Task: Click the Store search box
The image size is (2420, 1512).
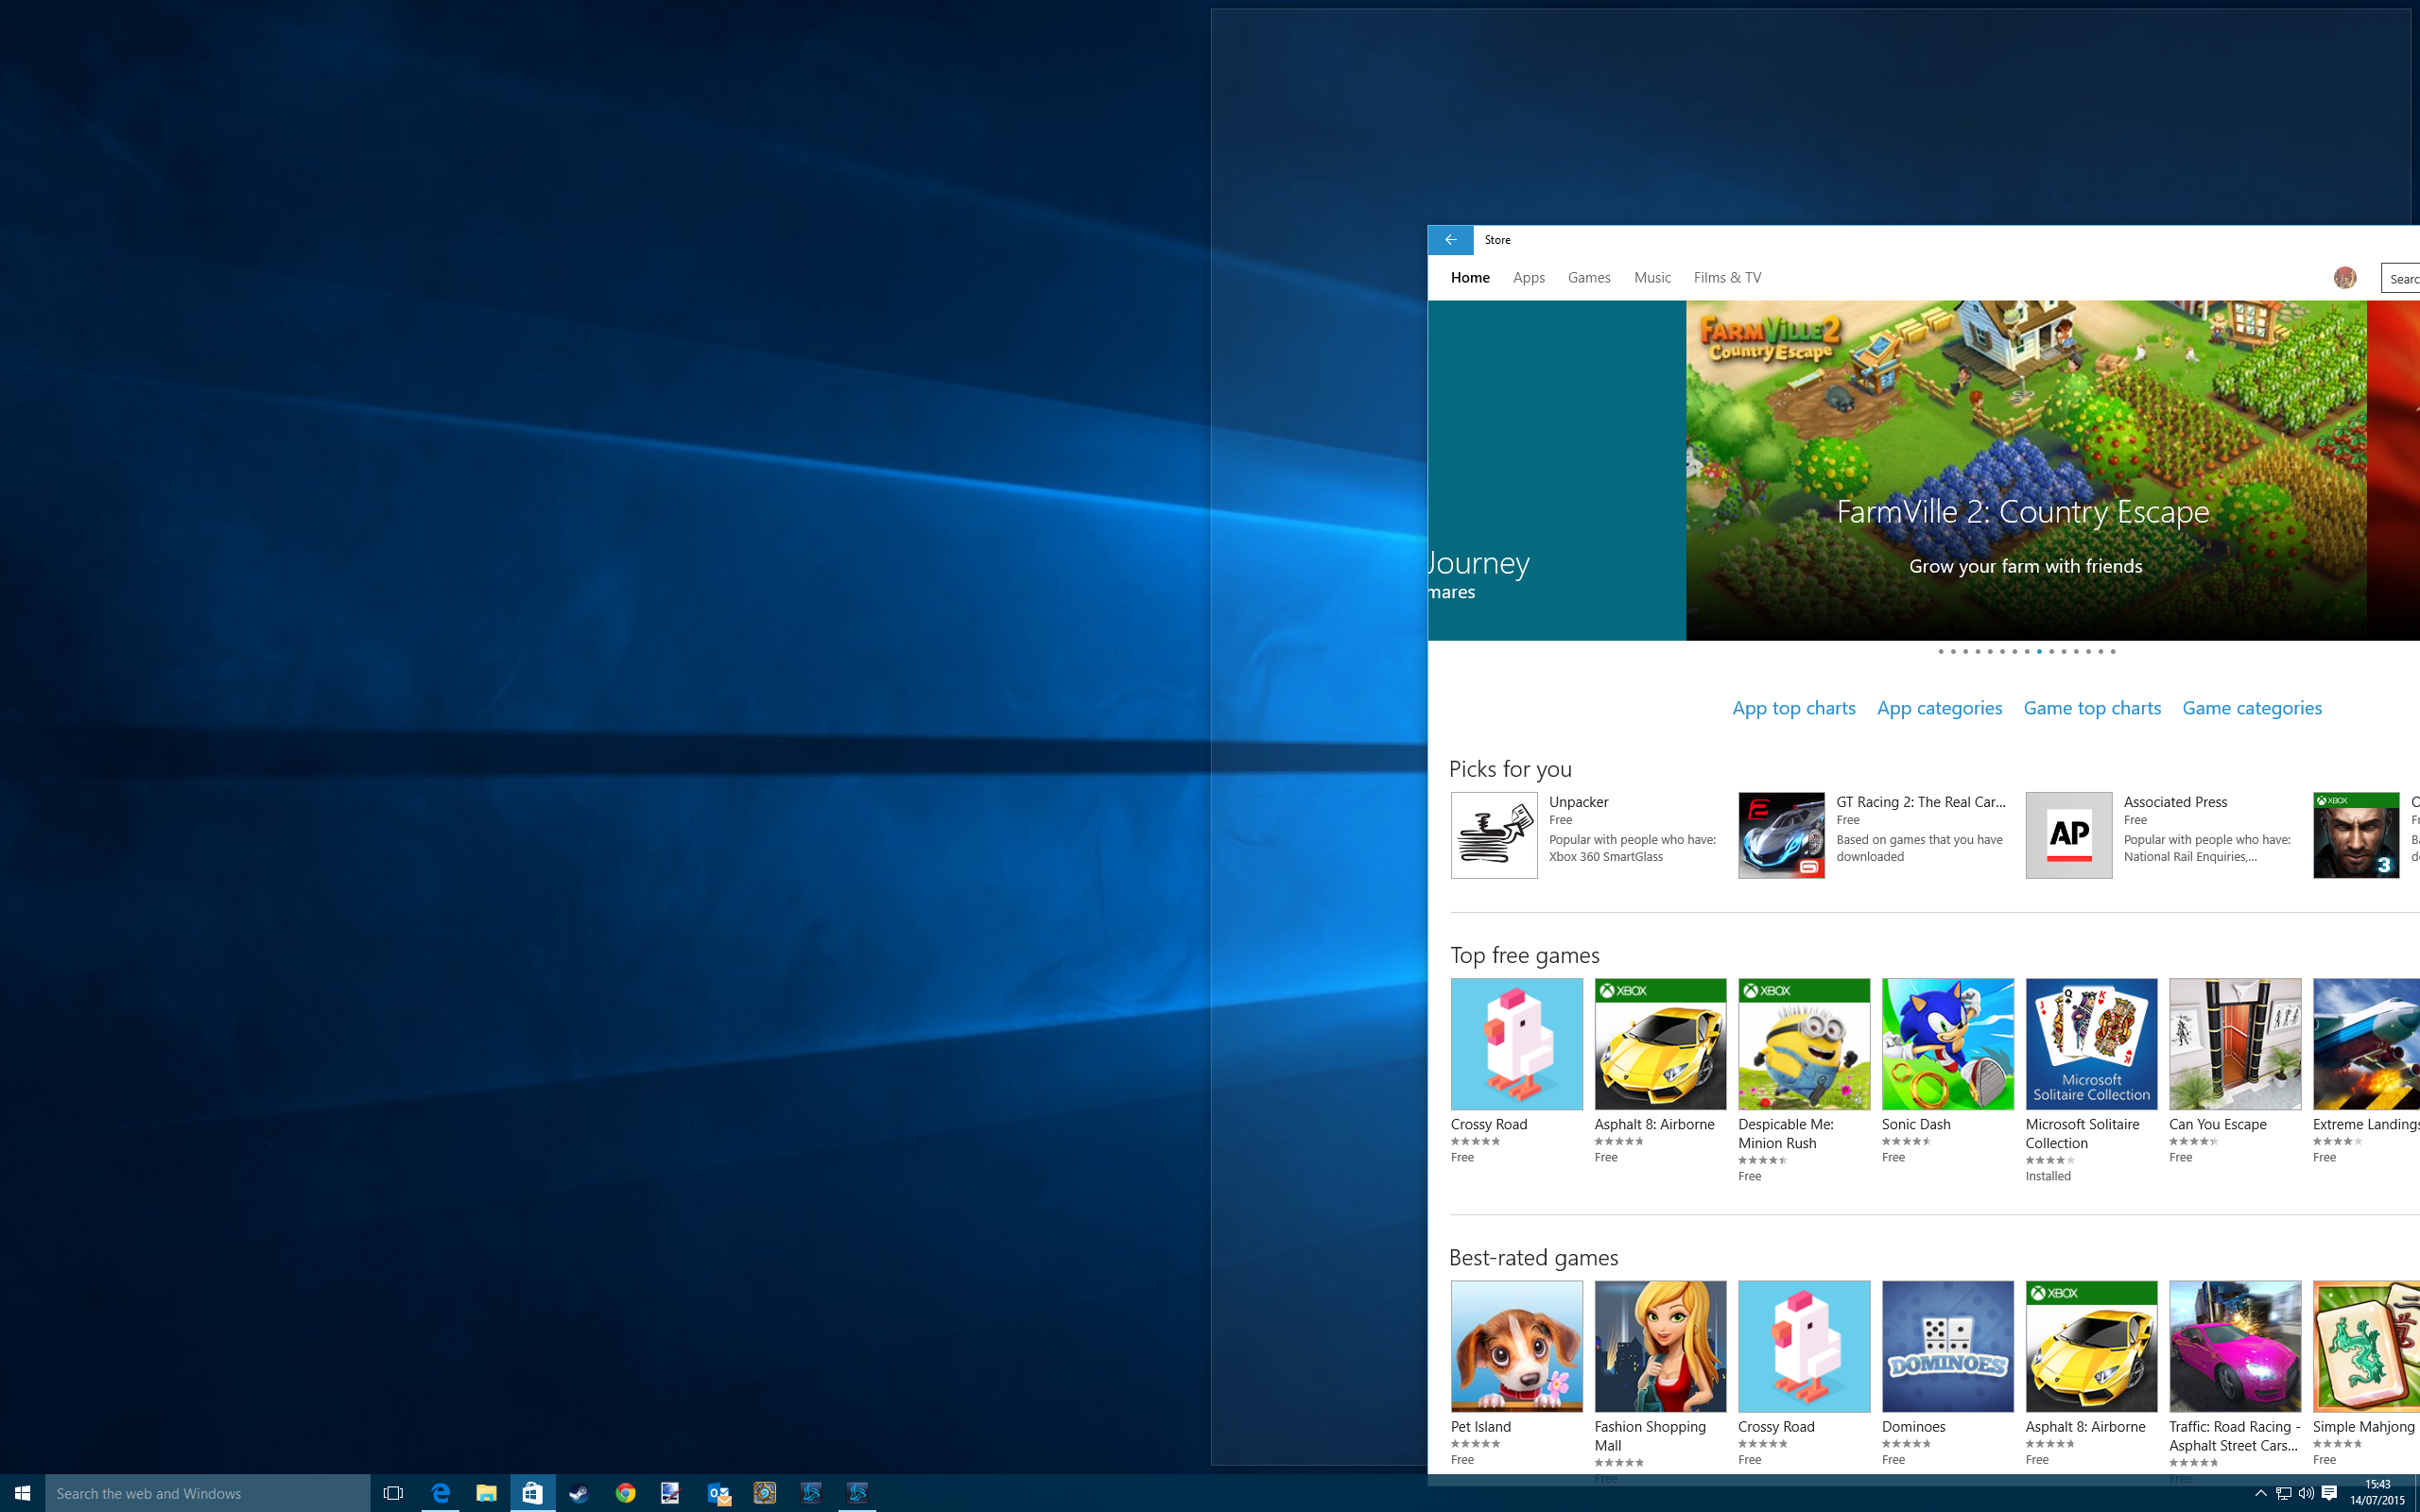Action: coord(2401,278)
